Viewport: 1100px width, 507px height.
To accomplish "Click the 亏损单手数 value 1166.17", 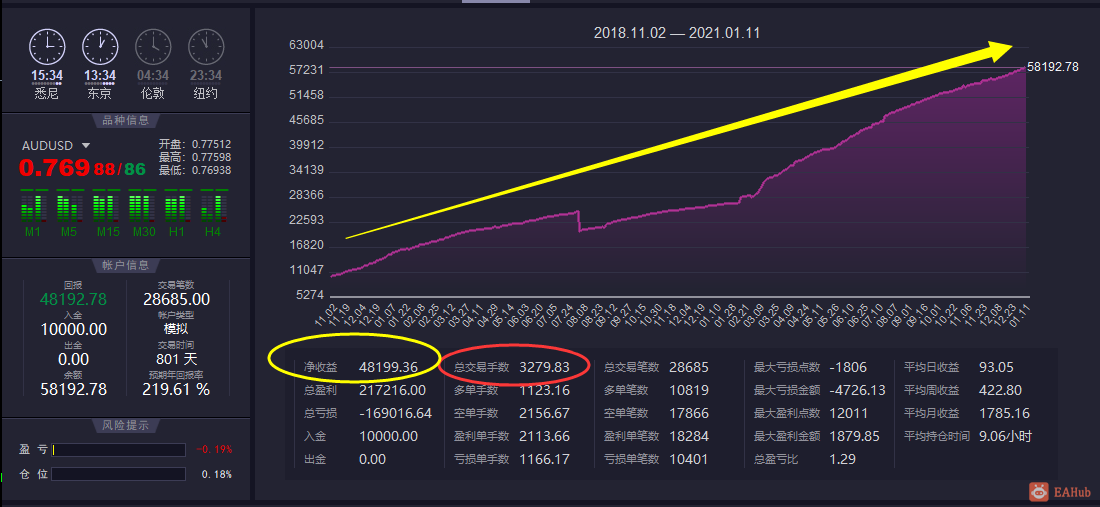I will coord(544,459).
